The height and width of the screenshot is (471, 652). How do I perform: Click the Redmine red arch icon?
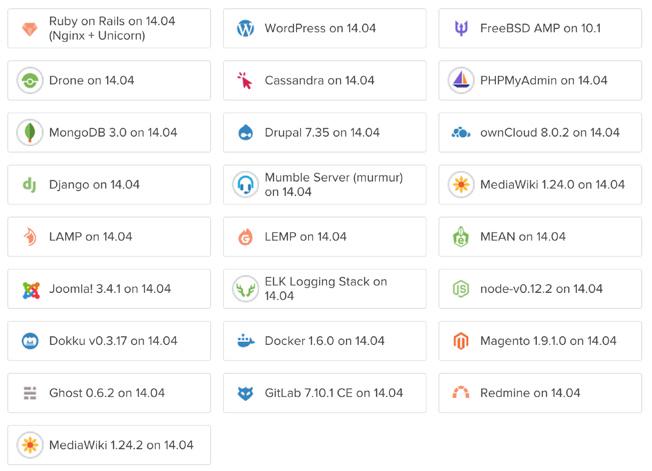461,392
